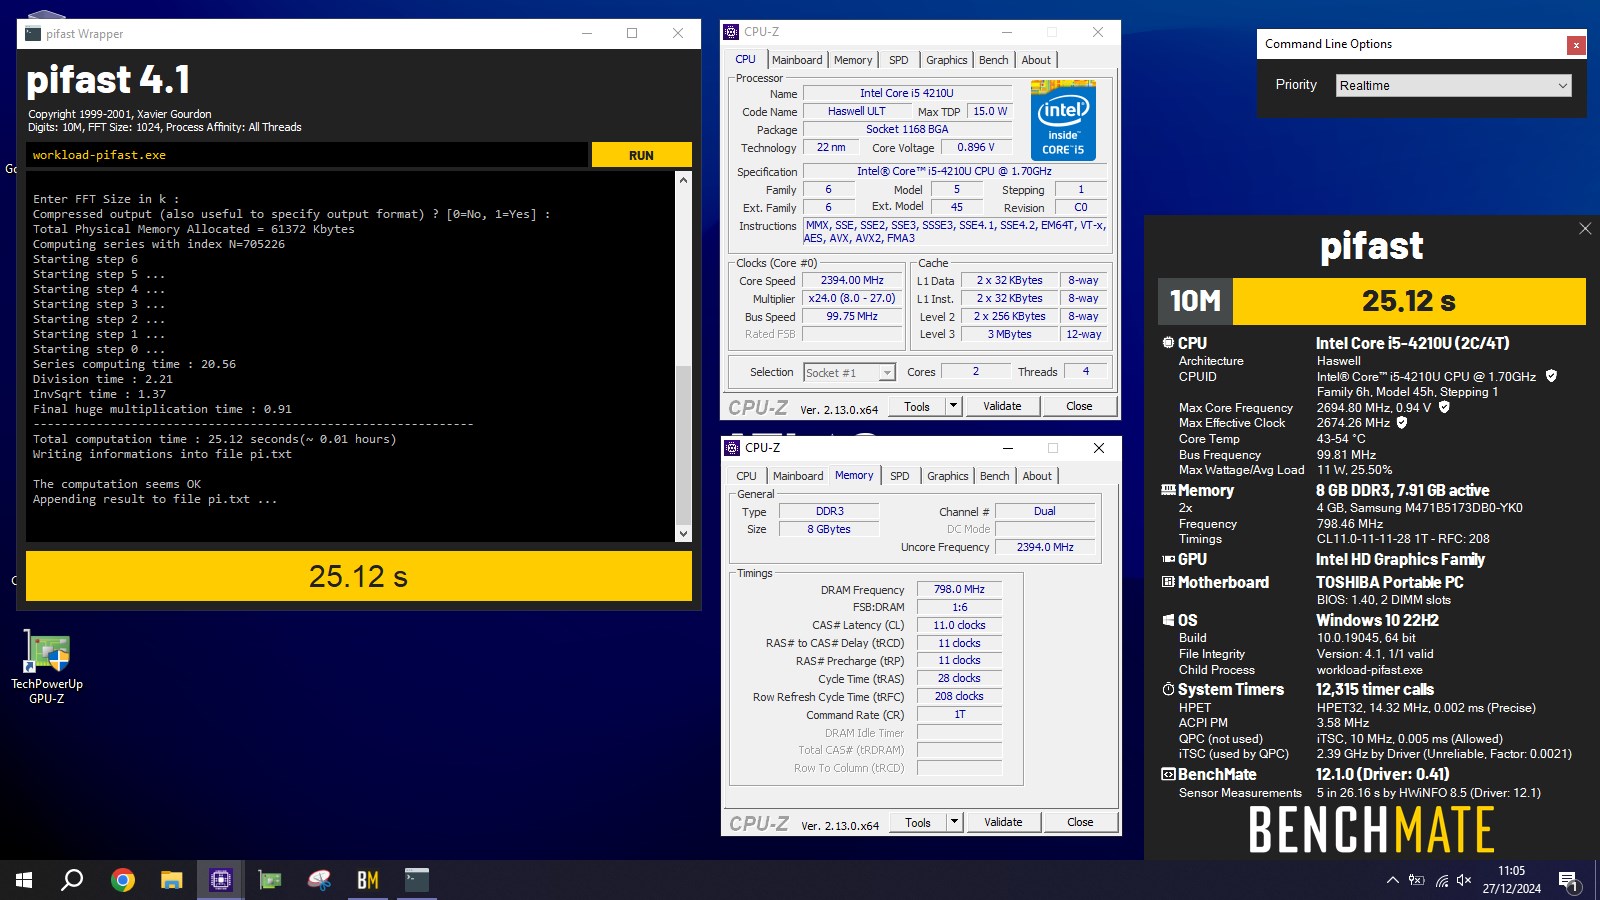1600x900 pixels.
Task: Click the CAS# Latency 11.0 clocks value
Action: tap(959, 625)
